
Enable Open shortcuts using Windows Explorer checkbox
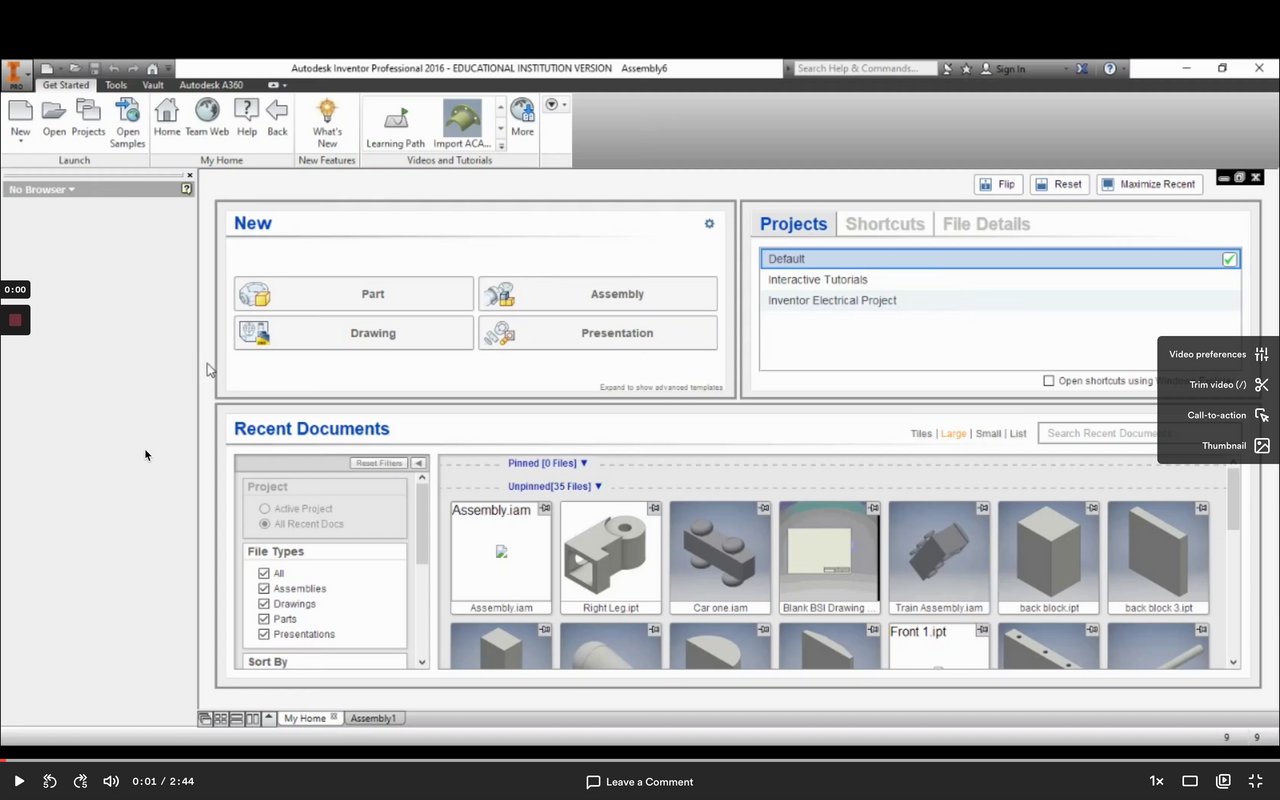click(1048, 381)
